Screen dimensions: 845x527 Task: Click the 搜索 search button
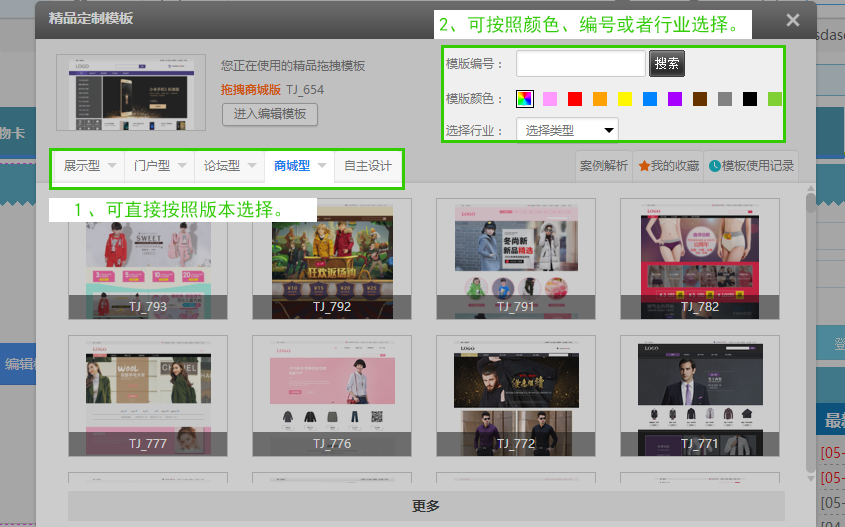[667, 64]
